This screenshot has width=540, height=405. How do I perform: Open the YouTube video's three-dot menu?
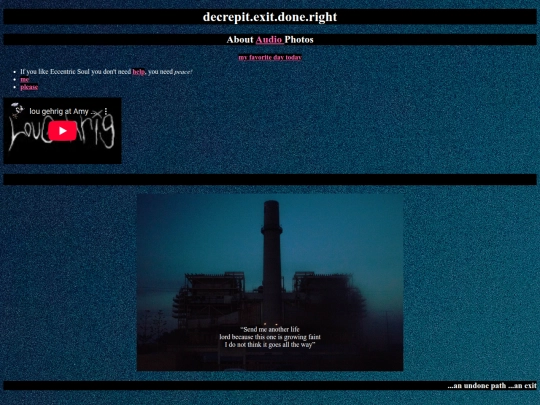point(106,111)
